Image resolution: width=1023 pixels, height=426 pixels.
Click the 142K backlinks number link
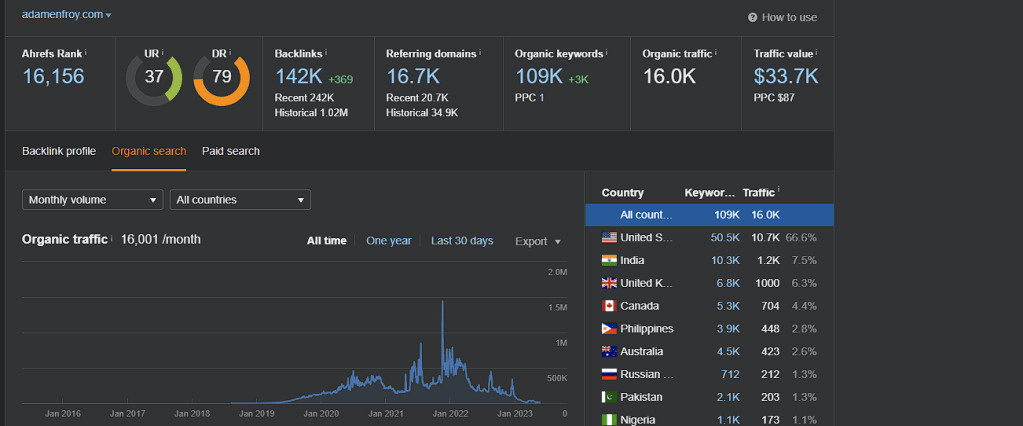click(x=297, y=76)
